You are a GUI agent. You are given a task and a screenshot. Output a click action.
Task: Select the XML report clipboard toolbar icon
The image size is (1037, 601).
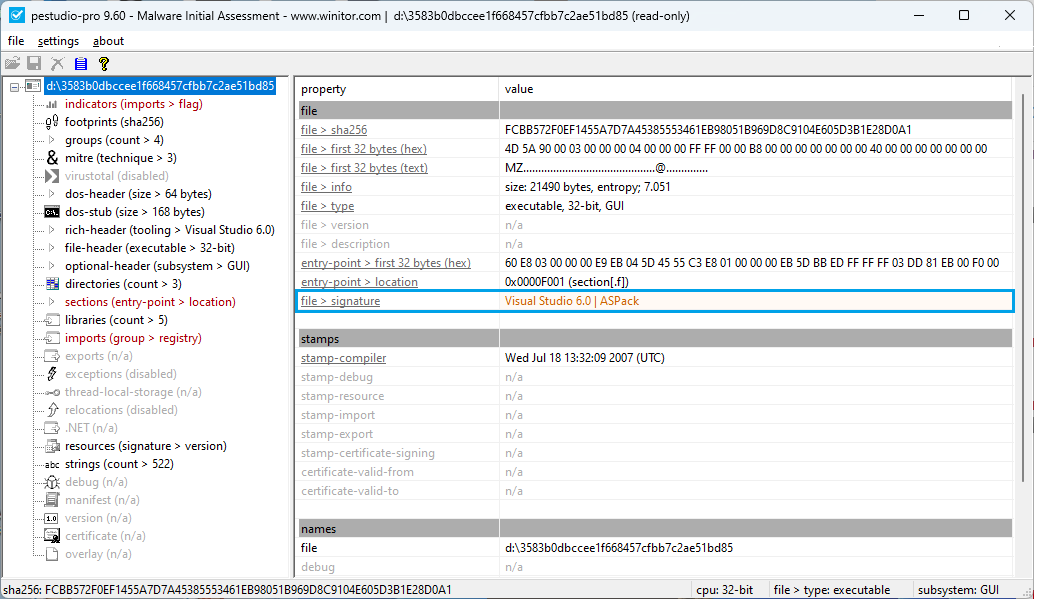pos(80,62)
